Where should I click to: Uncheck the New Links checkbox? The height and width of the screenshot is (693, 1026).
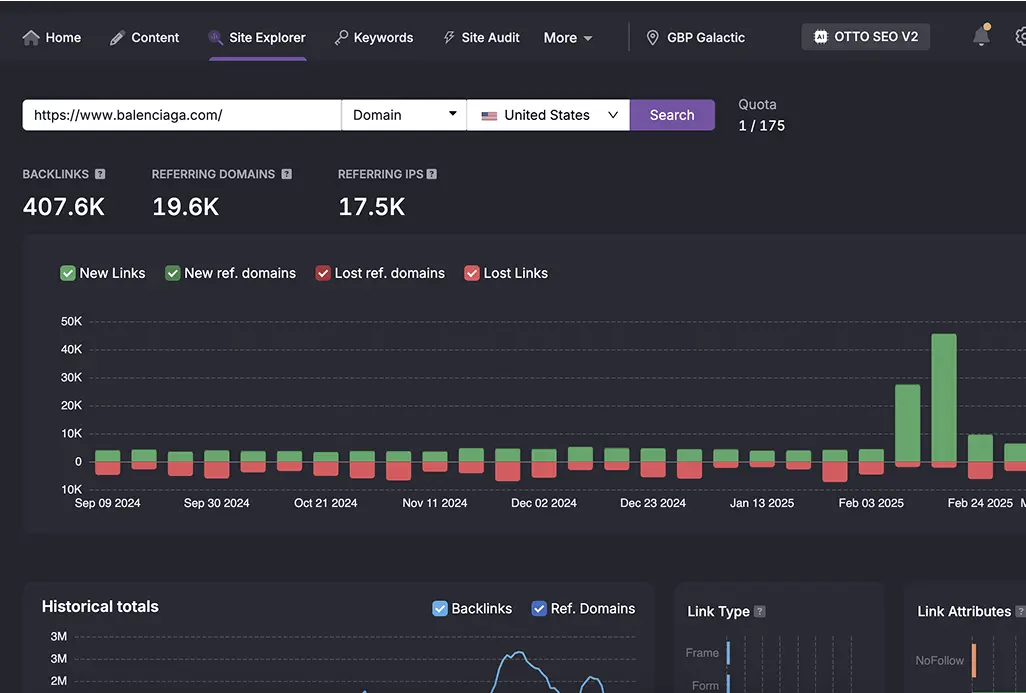click(67, 273)
